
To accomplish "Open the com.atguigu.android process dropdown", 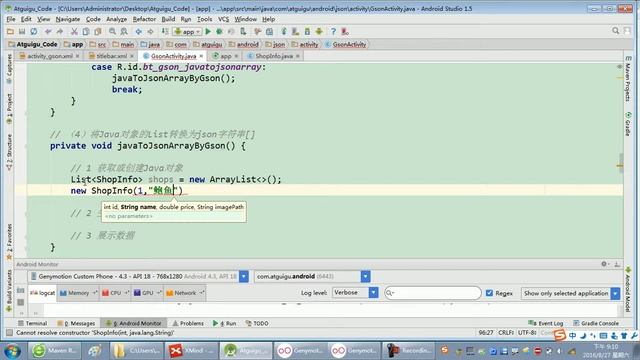I will click(x=365, y=276).
